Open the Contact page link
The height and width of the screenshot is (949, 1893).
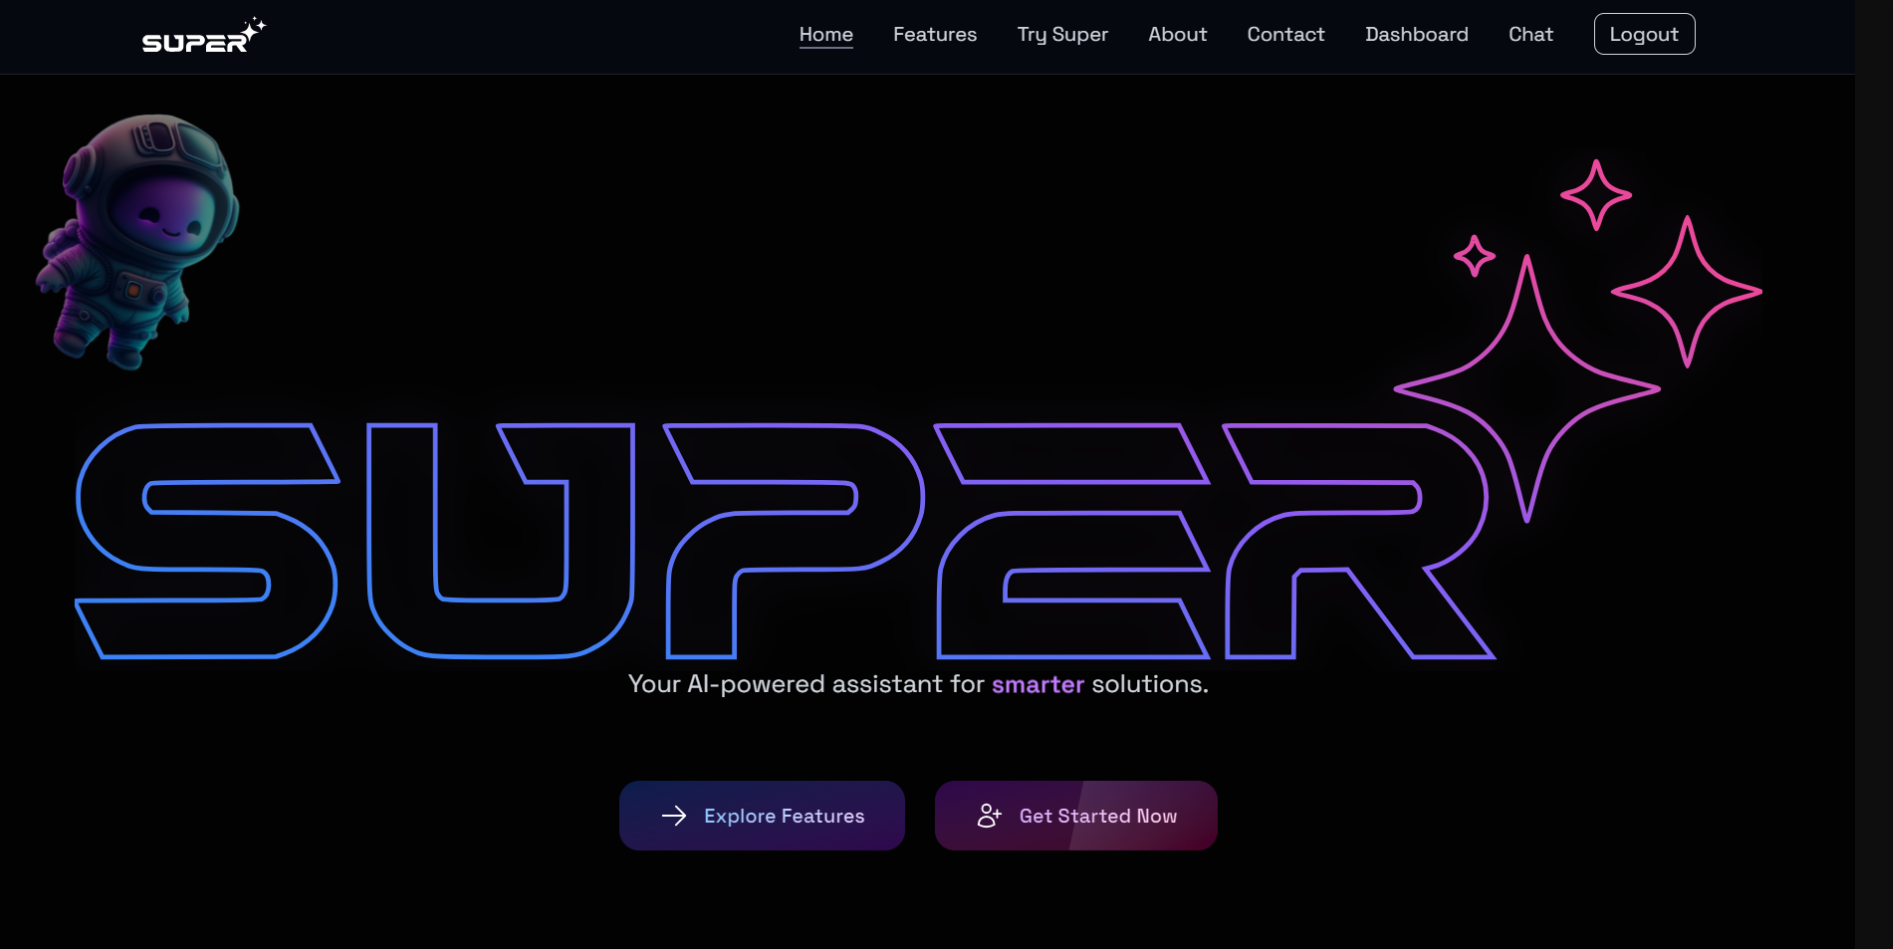pyautogui.click(x=1285, y=34)
